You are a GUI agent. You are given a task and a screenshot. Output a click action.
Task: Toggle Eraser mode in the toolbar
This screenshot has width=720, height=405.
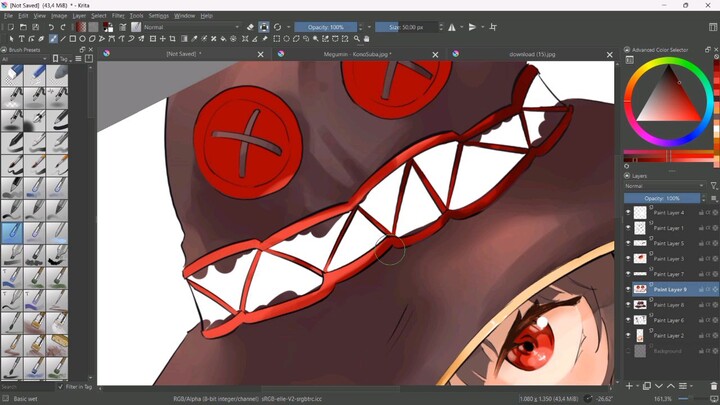point(250,27)
